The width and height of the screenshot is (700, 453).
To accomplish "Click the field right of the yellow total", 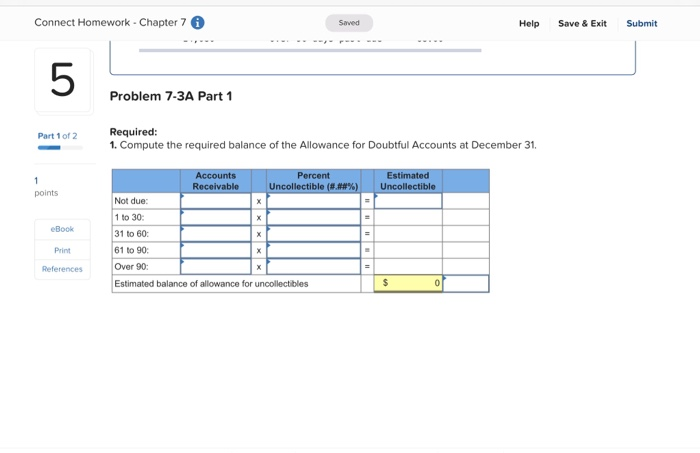I will click(466, 284).
